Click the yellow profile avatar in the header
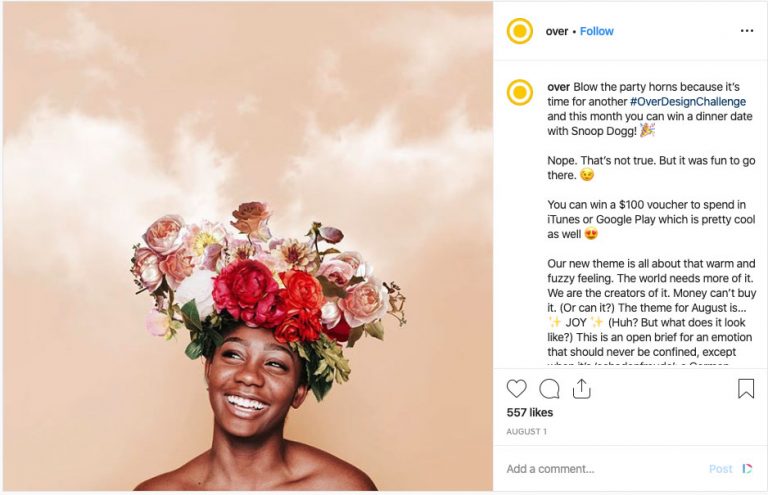This screenshot has height=495, width=768. tap(520, 31)
